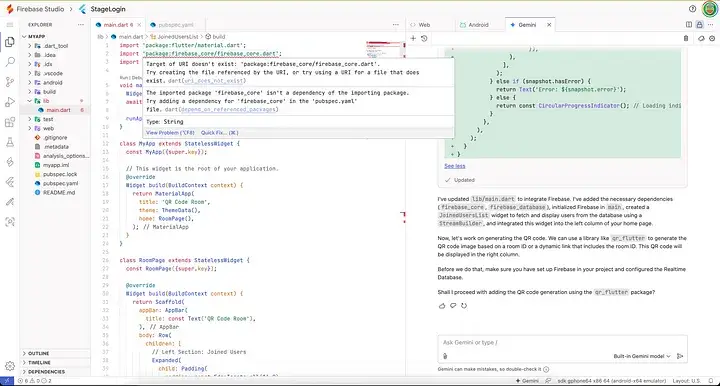Viewport: 720px width, 386px height.
Task: Open notifications bell in status bar
Action: coord(711,381)
